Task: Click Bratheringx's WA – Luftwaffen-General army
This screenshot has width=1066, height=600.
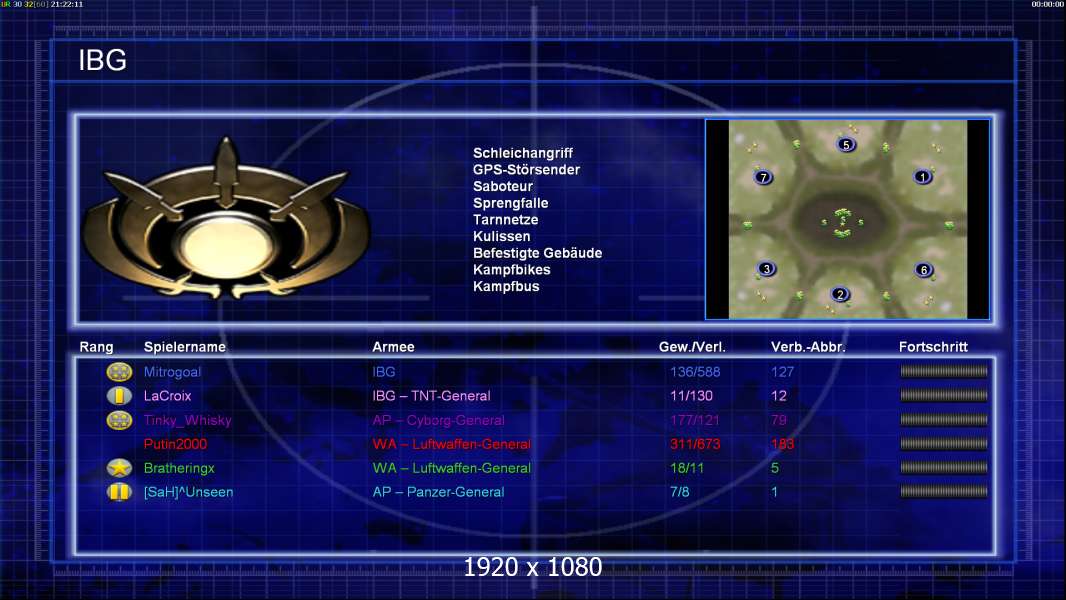Action: [x=451, y=468]
